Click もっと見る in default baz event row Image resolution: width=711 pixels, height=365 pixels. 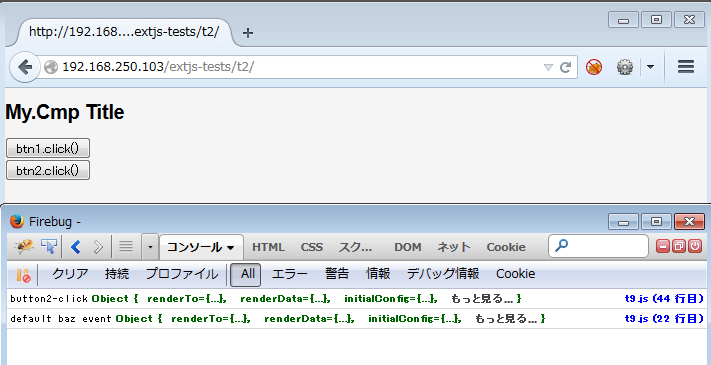506,319
